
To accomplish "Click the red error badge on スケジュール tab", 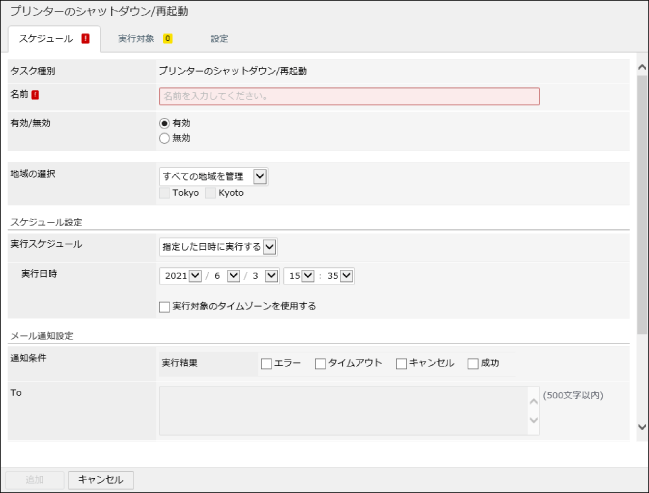I will 86,39.
